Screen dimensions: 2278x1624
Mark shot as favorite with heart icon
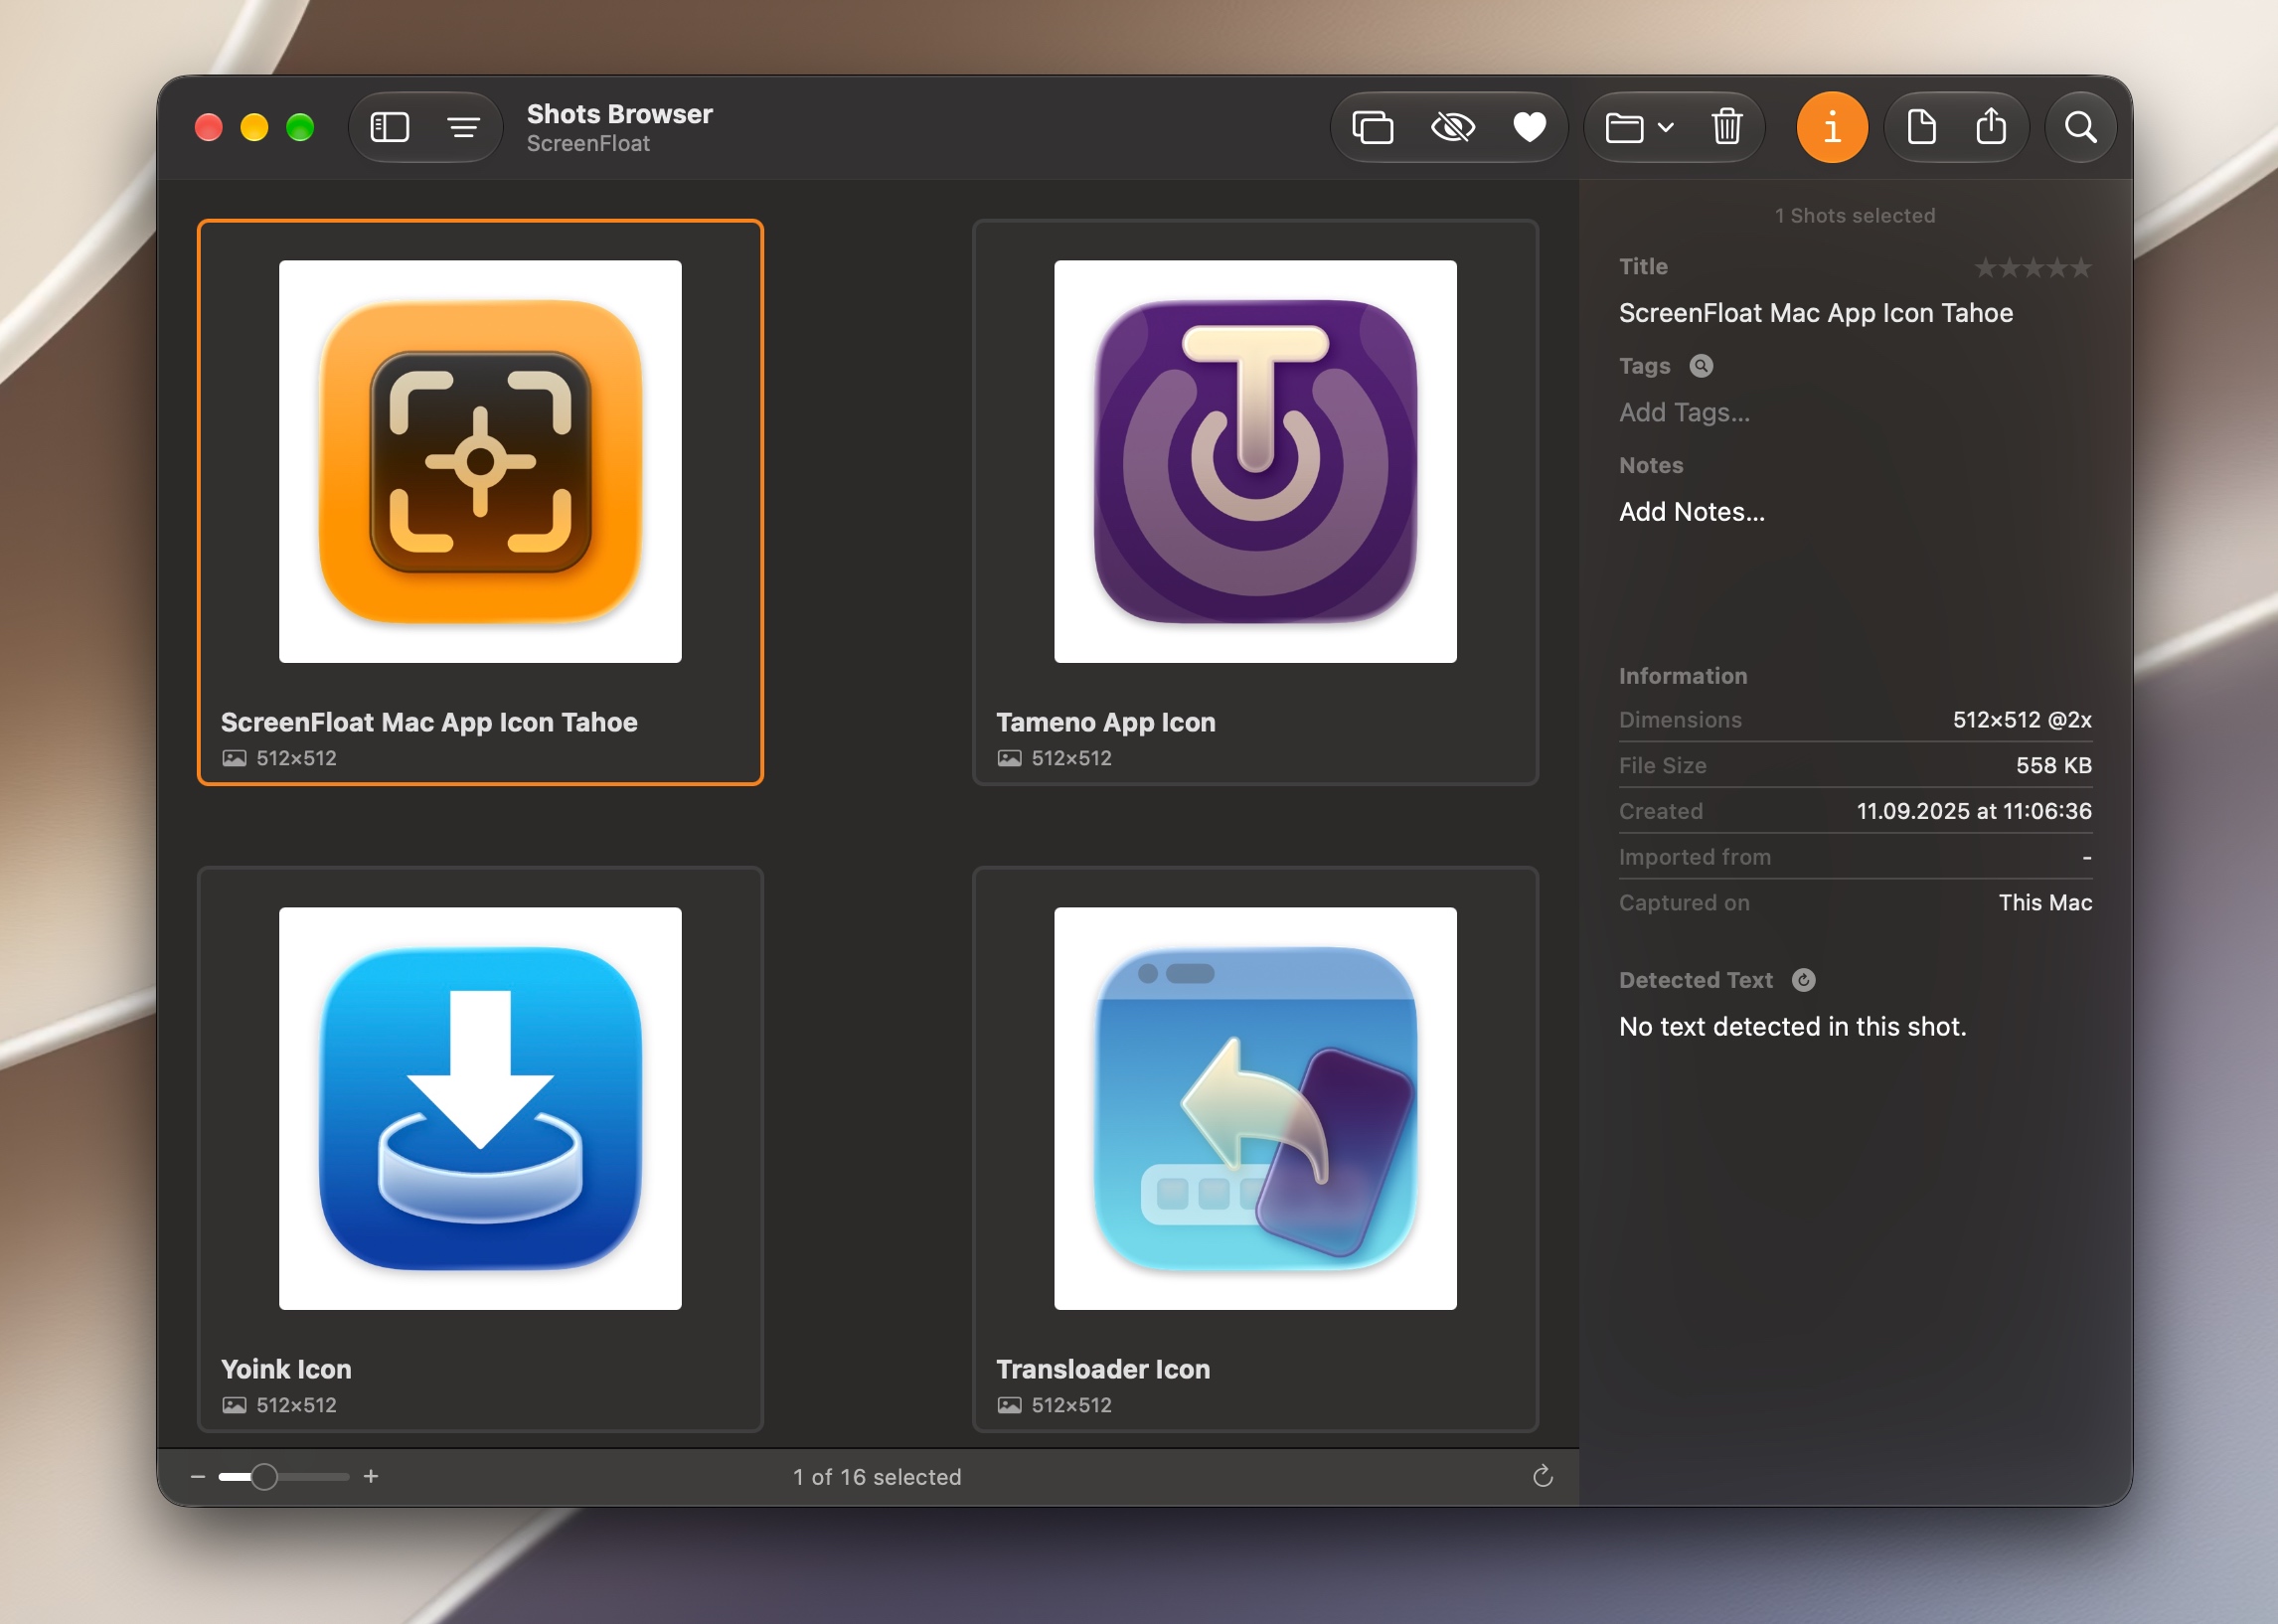[x=1529, y=127]
